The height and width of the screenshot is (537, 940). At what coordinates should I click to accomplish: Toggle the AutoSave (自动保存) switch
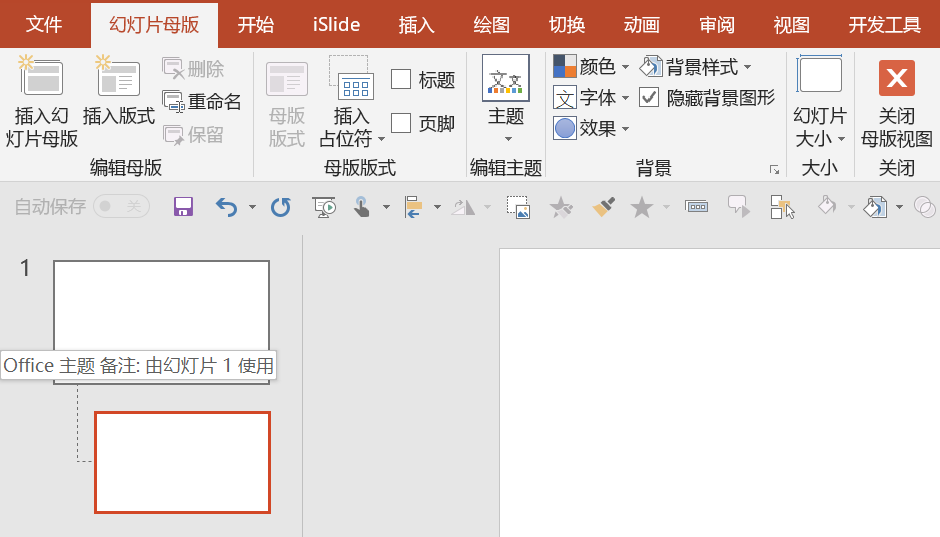(x=121, y=207)
